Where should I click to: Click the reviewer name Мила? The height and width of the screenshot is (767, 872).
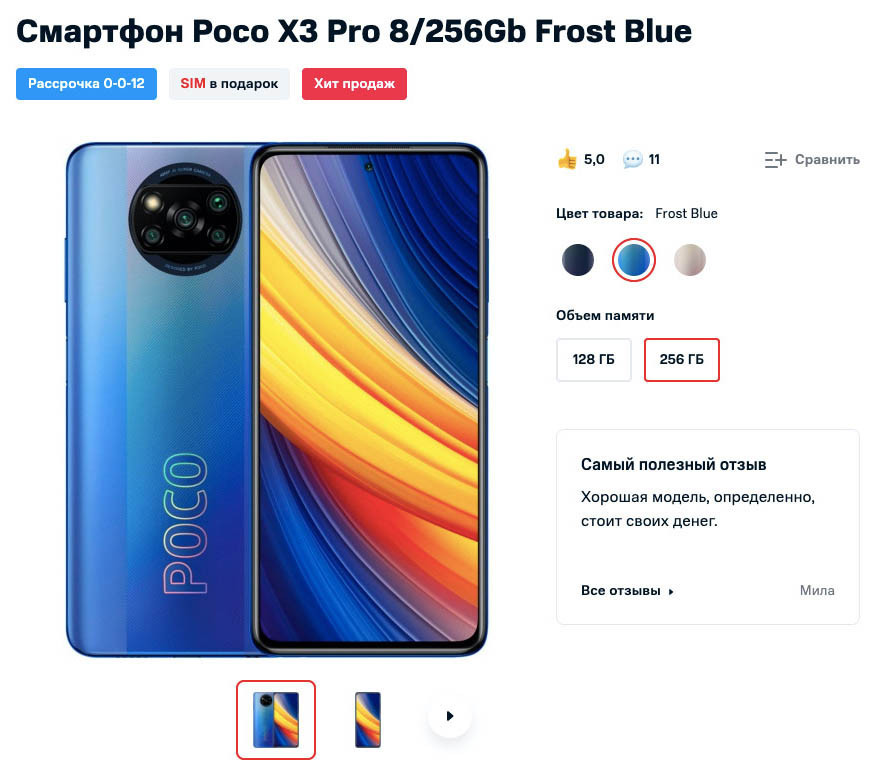coord(817,590)
